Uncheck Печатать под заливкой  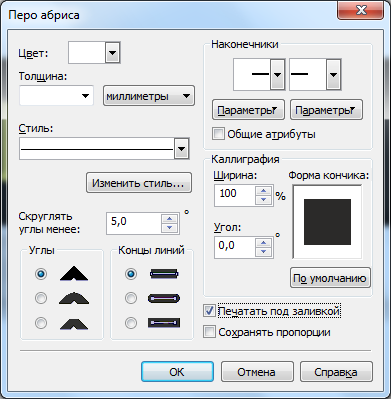209,311
